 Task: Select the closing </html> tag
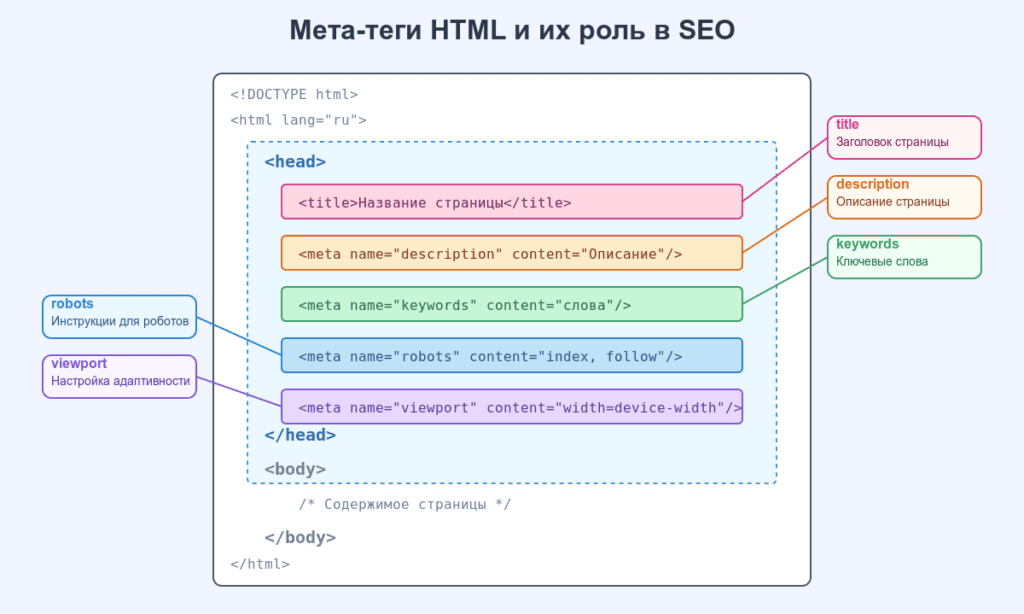260,563
